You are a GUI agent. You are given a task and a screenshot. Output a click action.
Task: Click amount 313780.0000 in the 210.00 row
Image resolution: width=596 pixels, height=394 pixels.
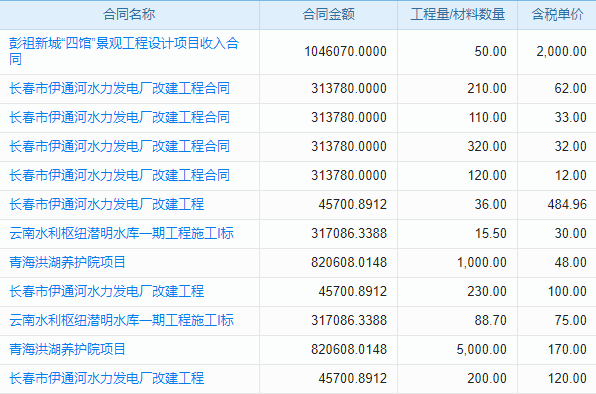coord(349,88)
